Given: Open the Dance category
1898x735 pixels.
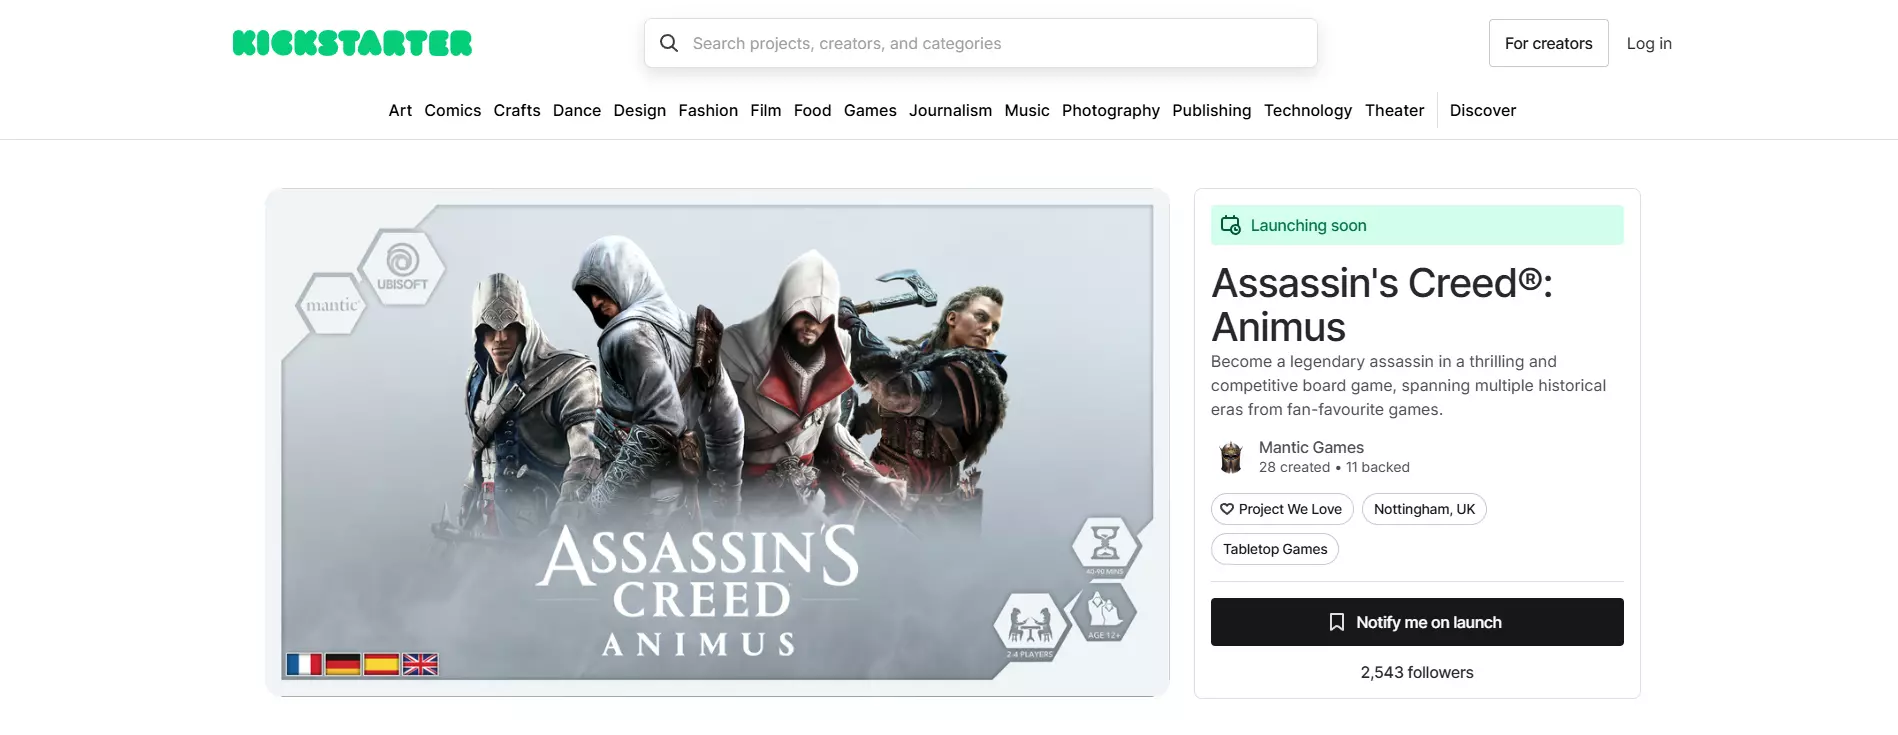Looking at the screenshot, I should (577, 110).
